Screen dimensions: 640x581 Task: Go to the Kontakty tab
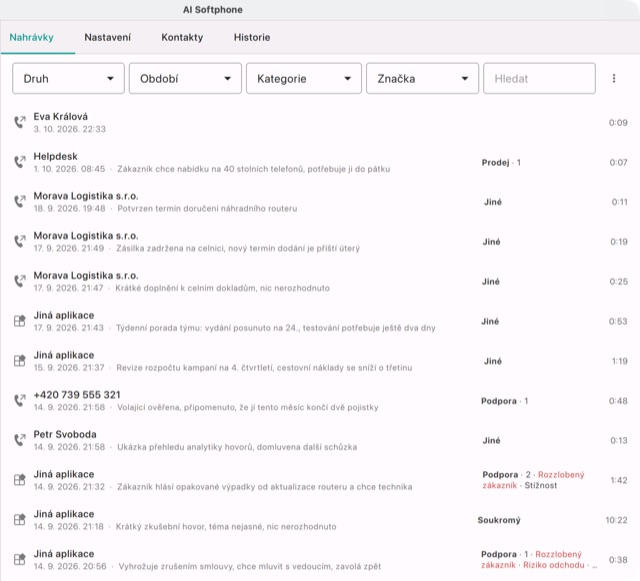[182, 38]
